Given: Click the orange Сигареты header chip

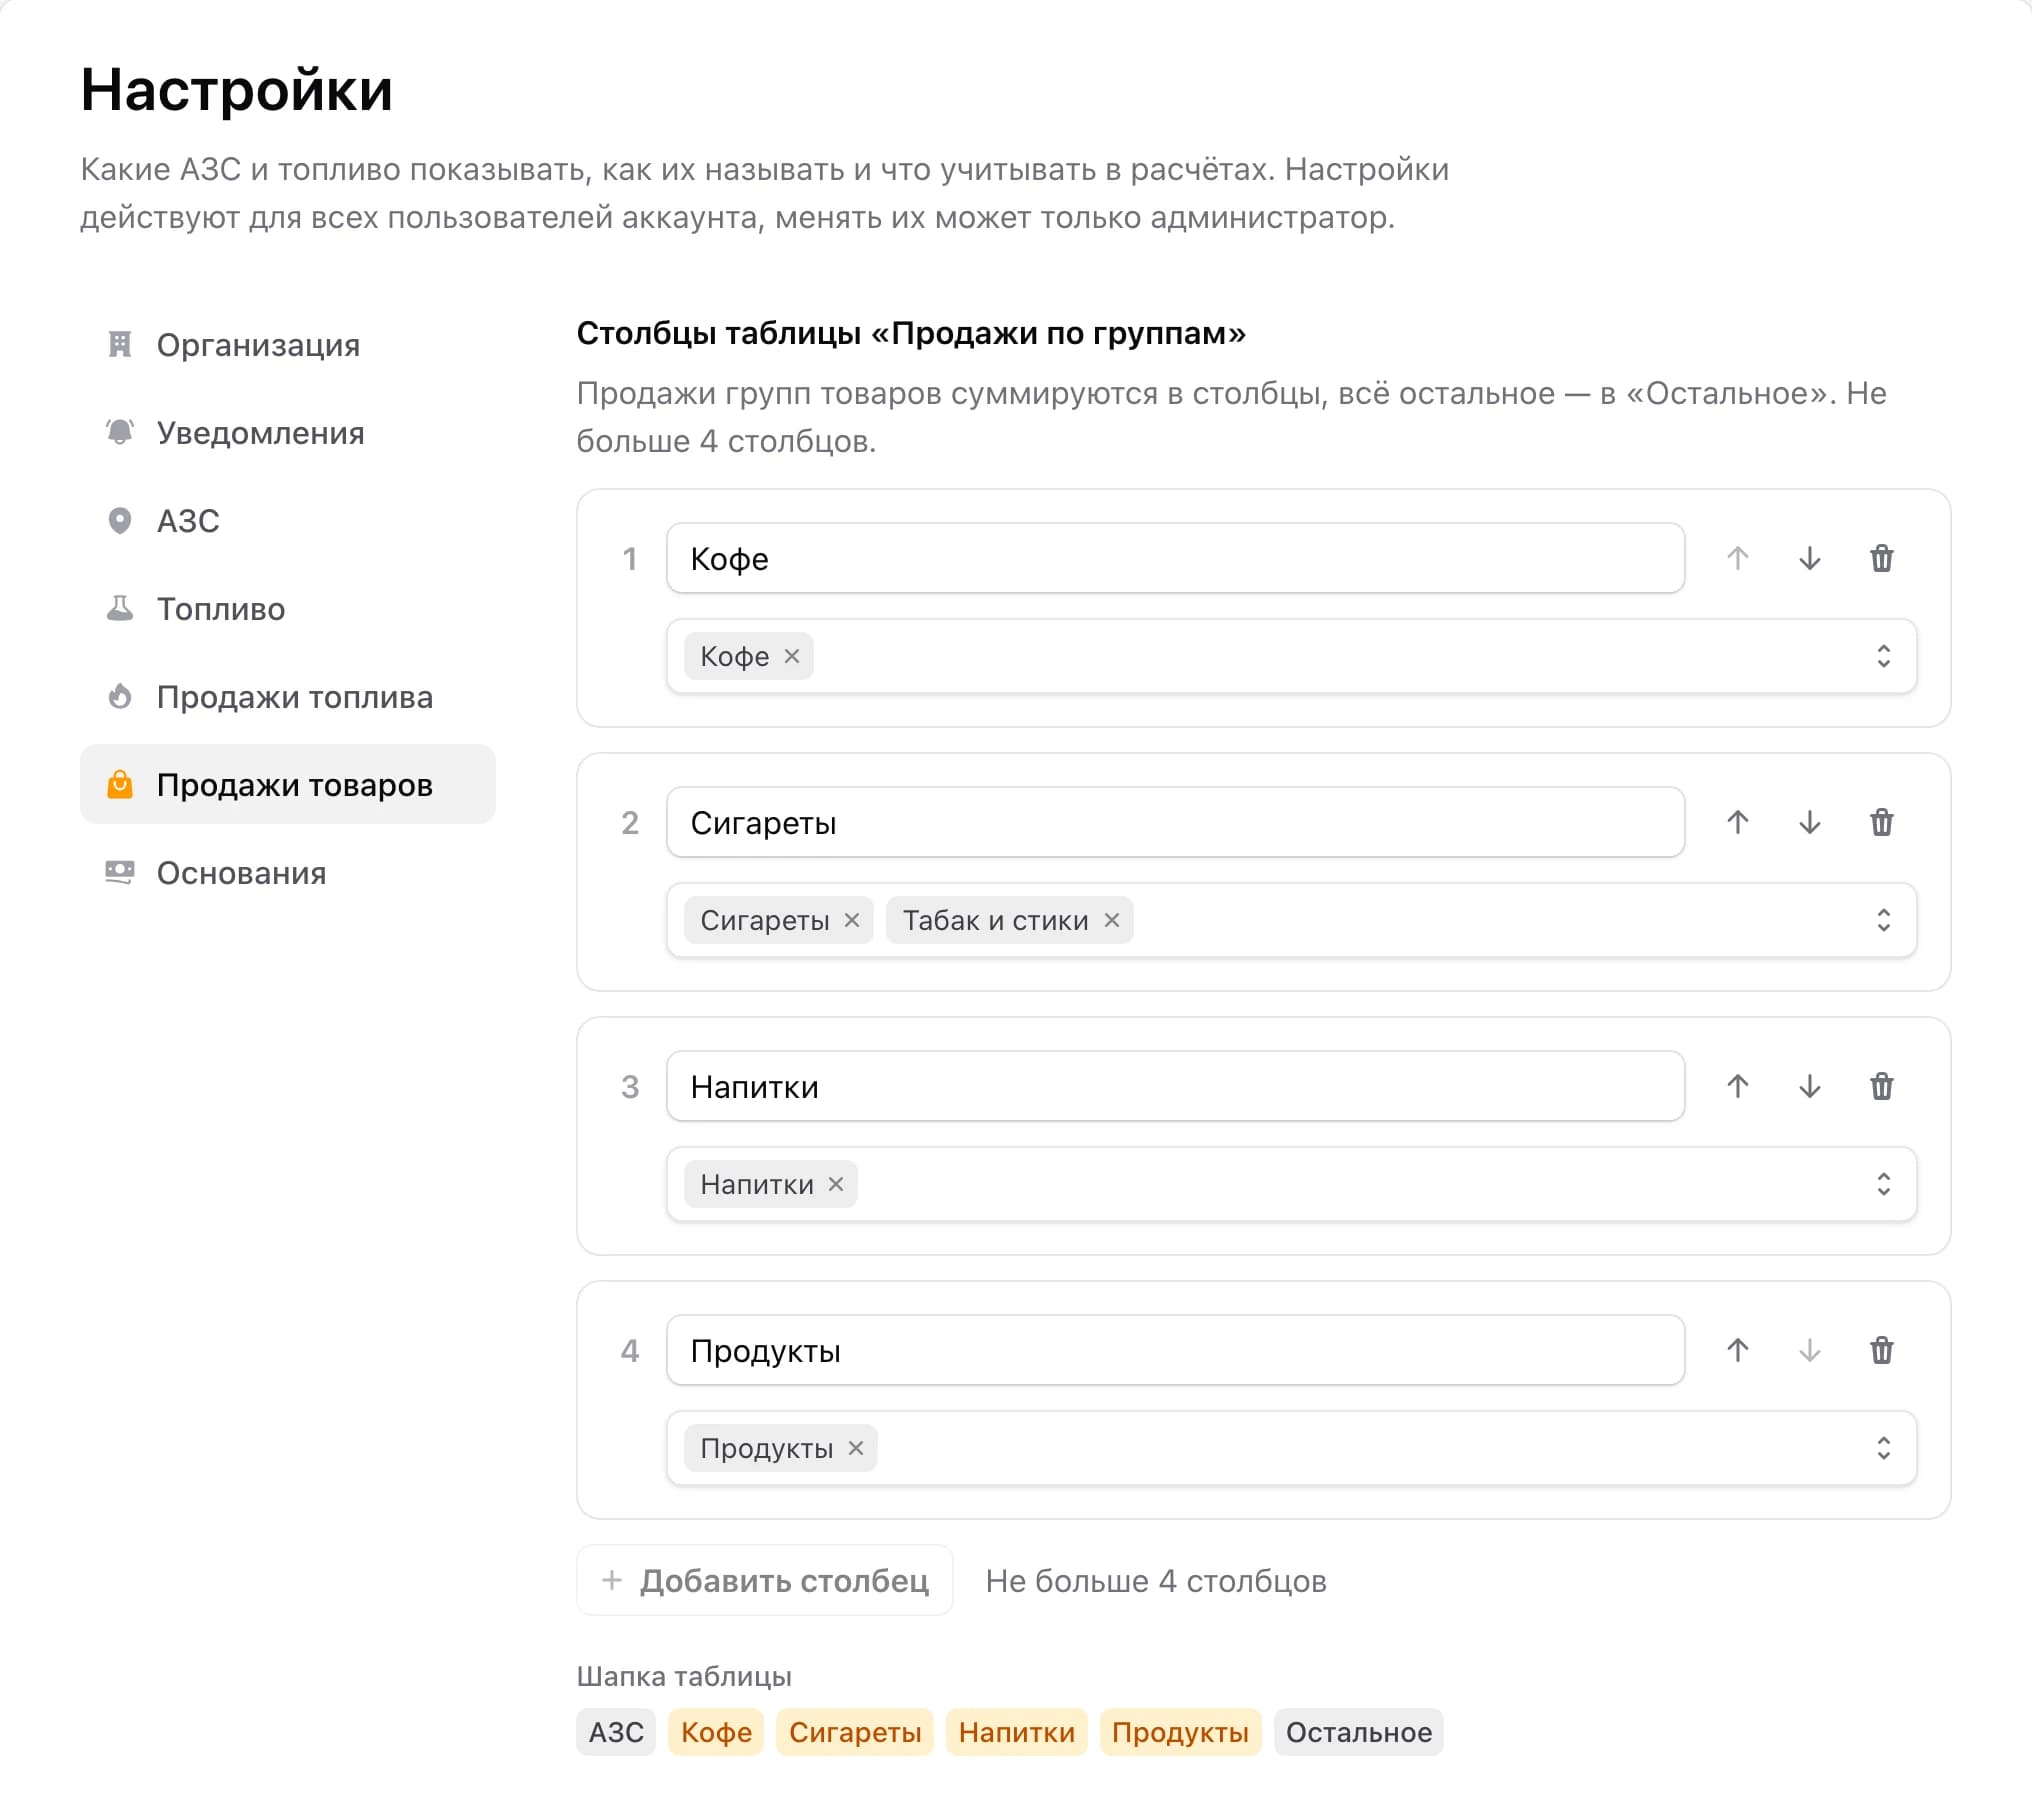Looking at the screenshot, I should coord(855,1732).
